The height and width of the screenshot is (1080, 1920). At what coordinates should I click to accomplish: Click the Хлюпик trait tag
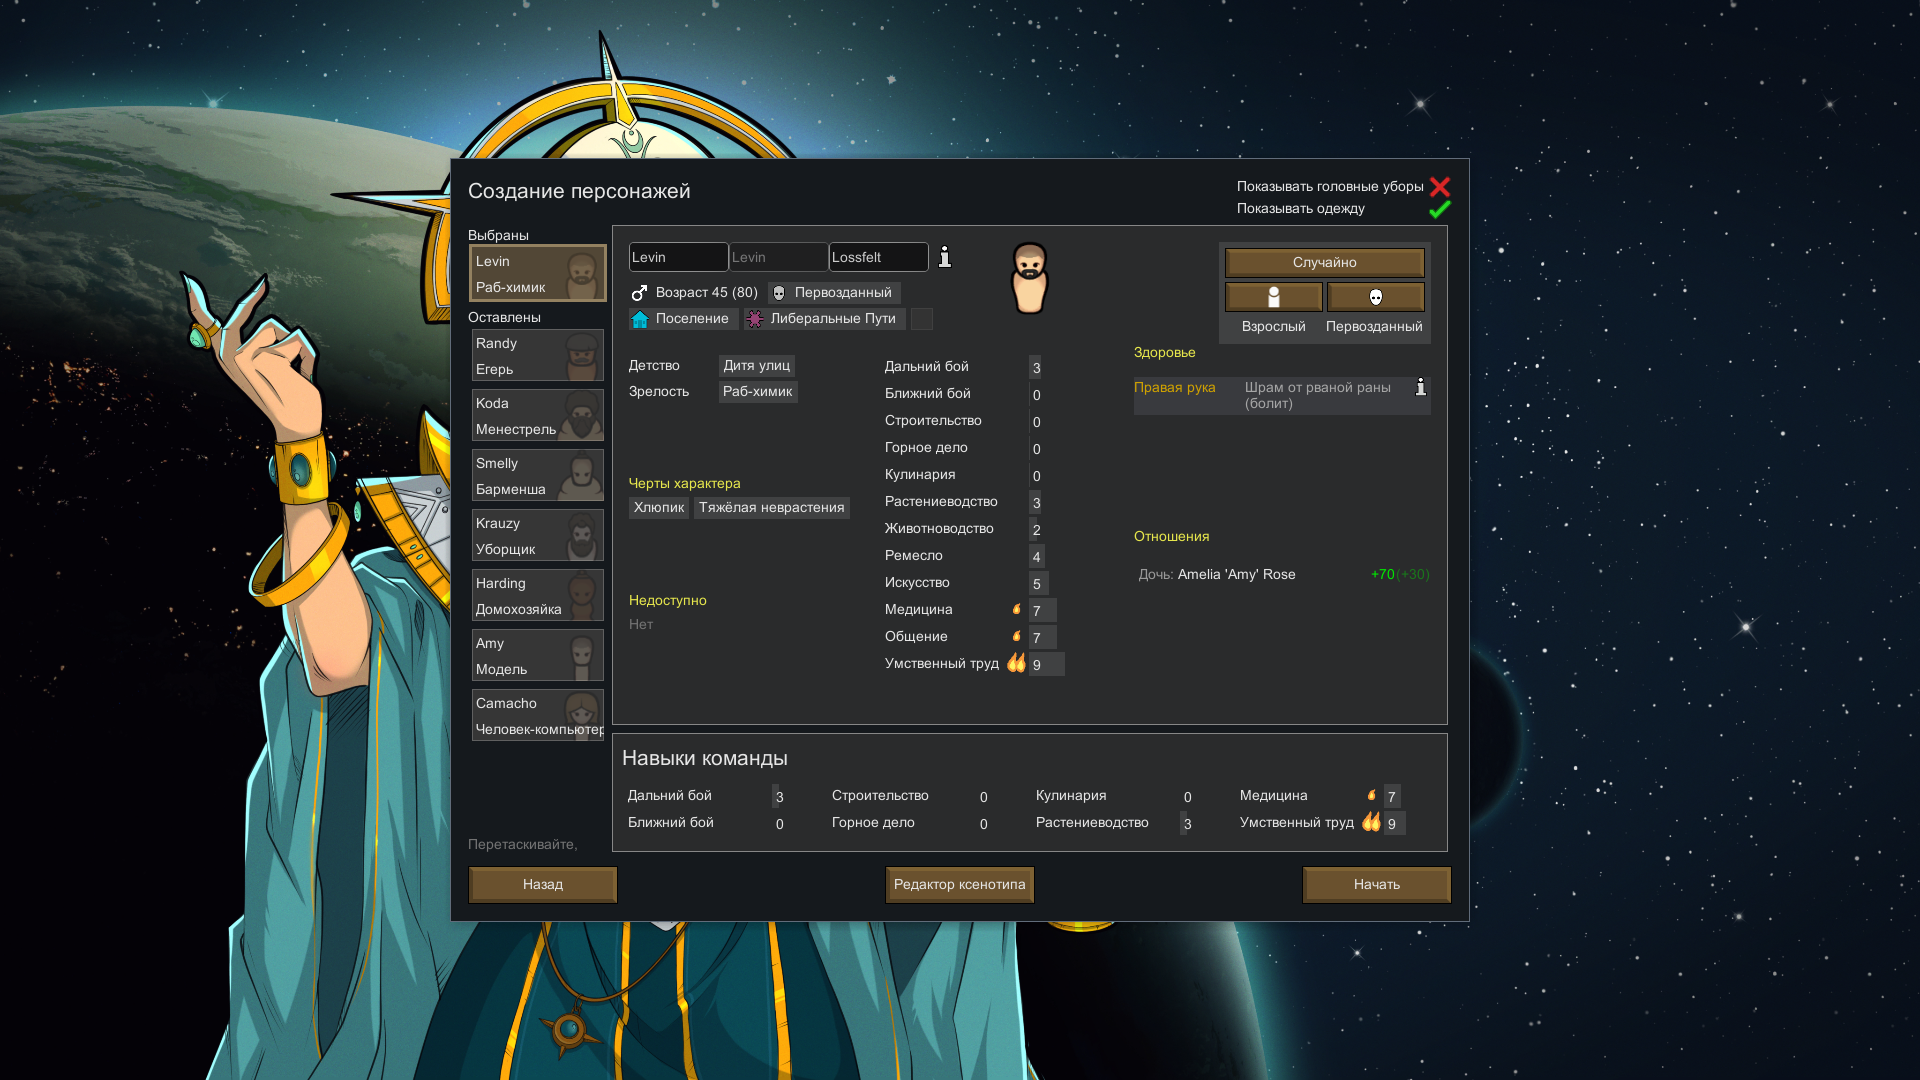(659, 508)
